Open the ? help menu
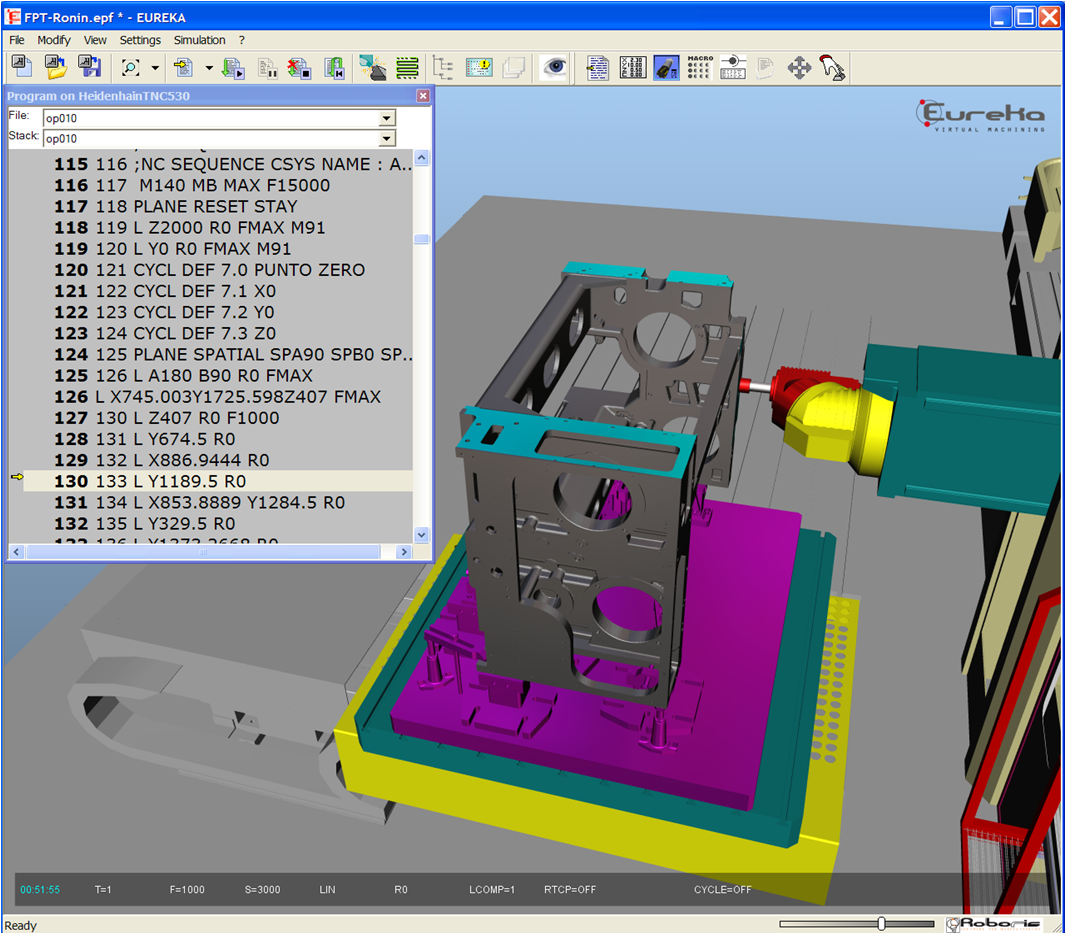 tap(241, 40)
